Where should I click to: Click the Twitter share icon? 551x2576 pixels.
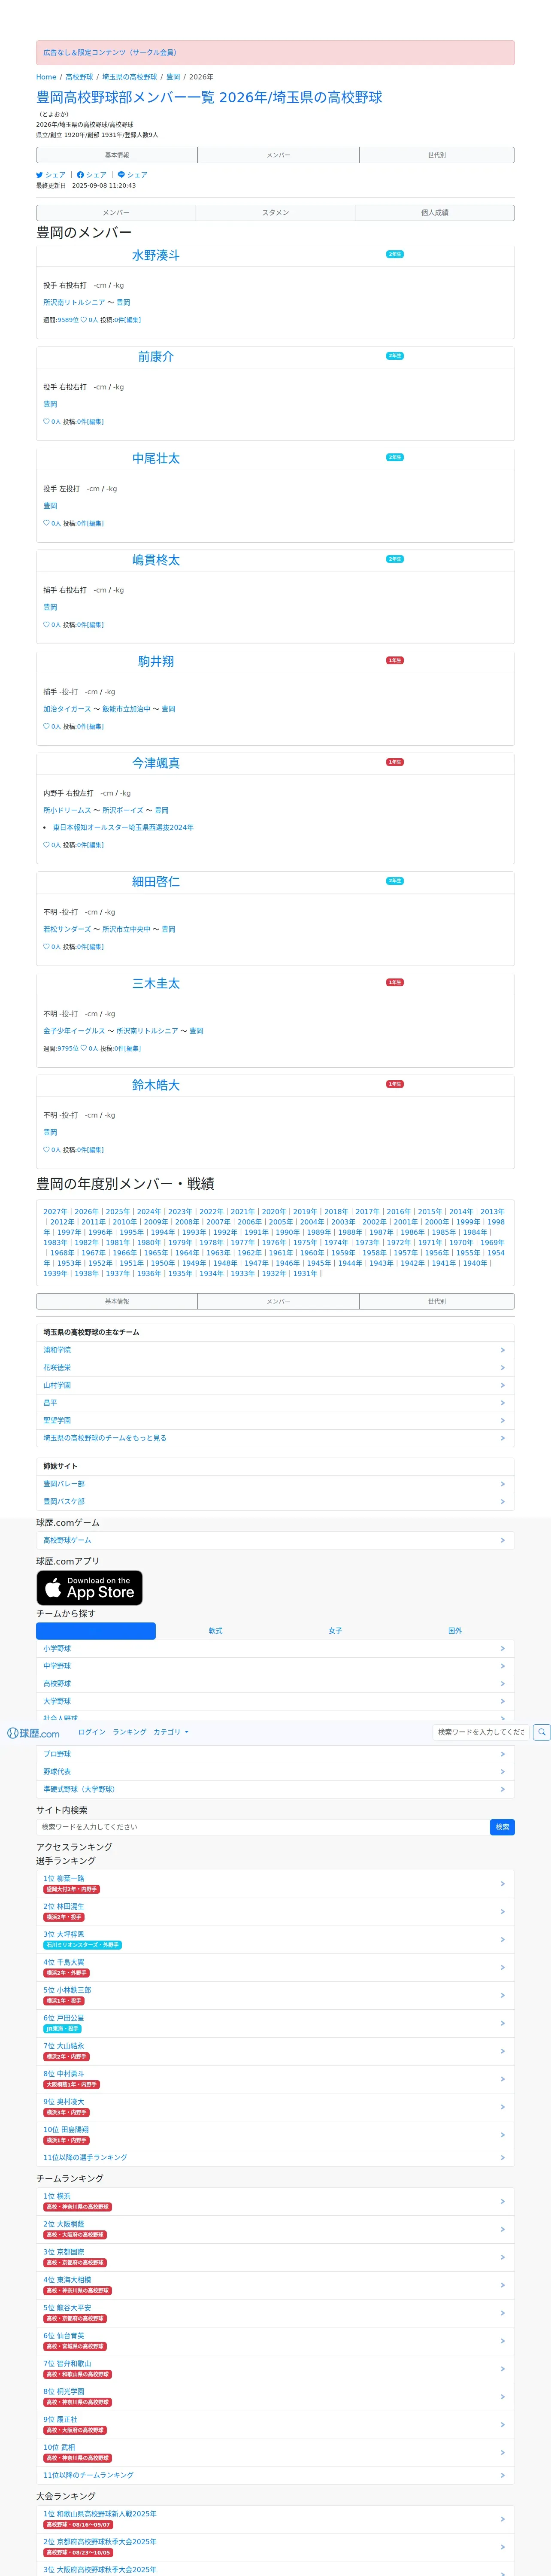(x=40, y=175)
